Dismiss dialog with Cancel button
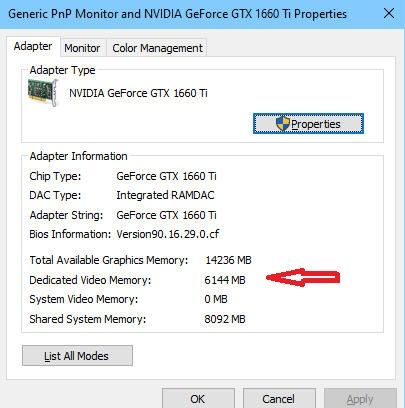Screen dimensions: 405x408 click(279, 398)
